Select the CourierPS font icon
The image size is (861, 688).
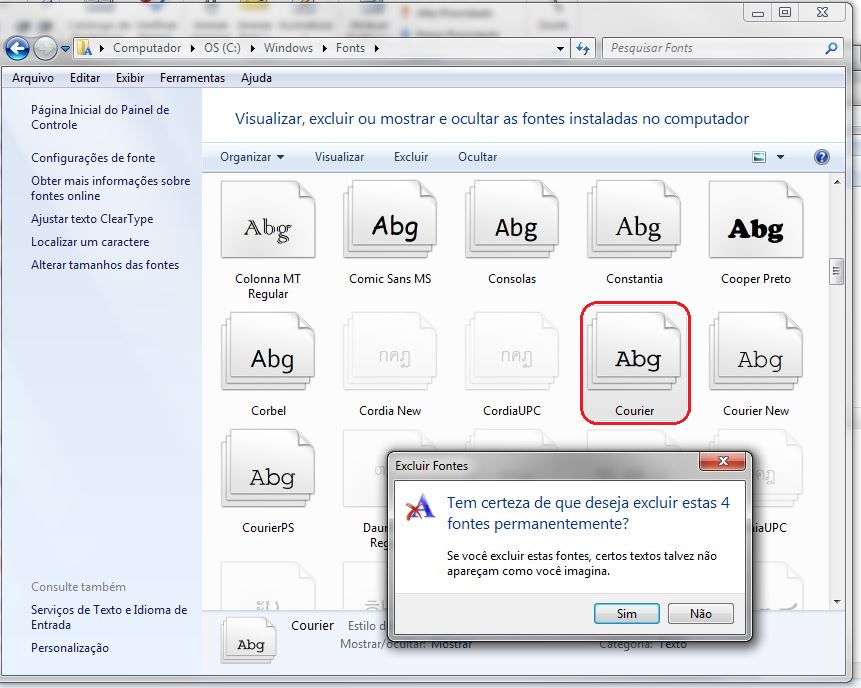pos(268,477)
